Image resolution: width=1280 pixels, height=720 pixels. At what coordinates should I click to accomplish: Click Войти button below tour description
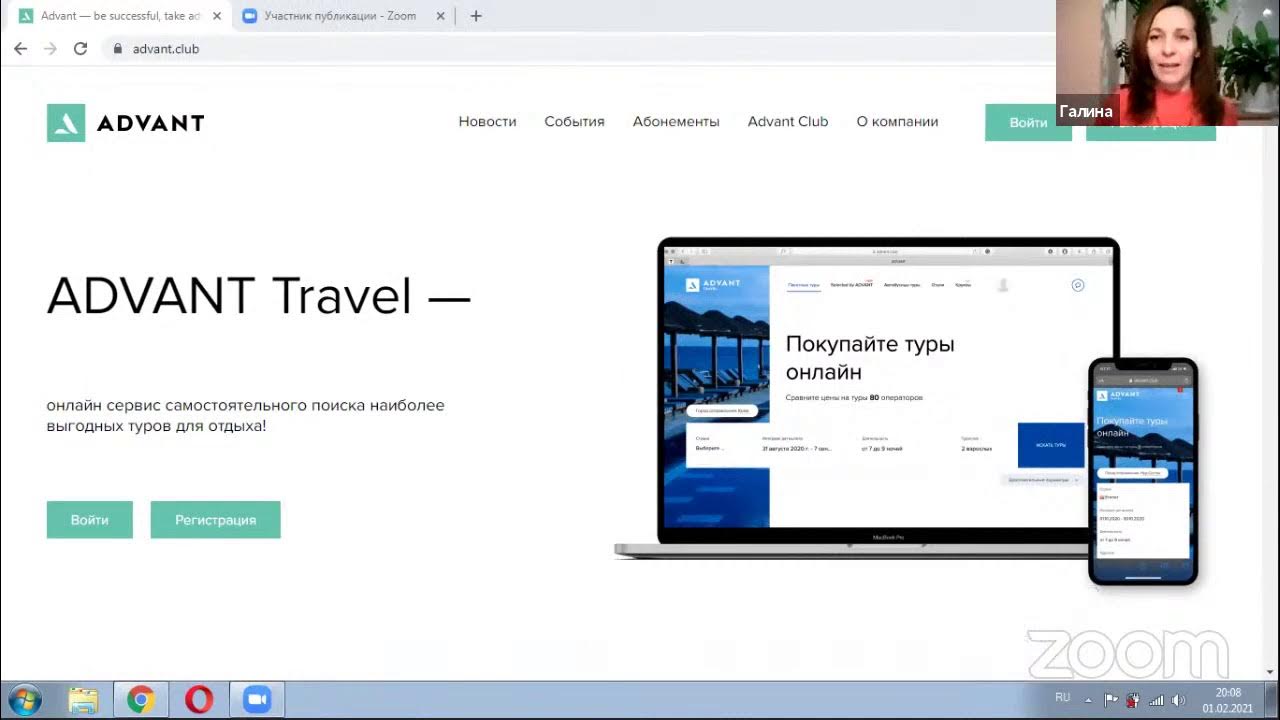point(89,520)
